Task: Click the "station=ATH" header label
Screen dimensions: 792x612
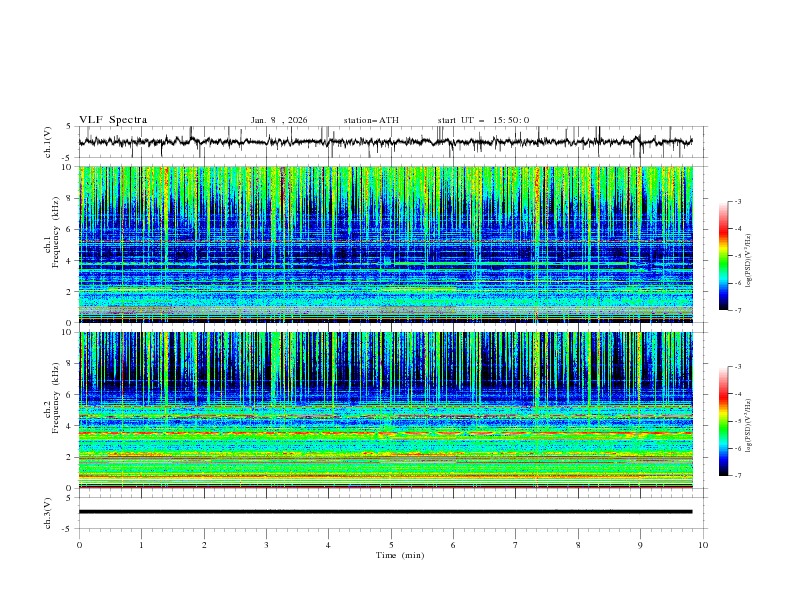Action: [x=371, y=120]
